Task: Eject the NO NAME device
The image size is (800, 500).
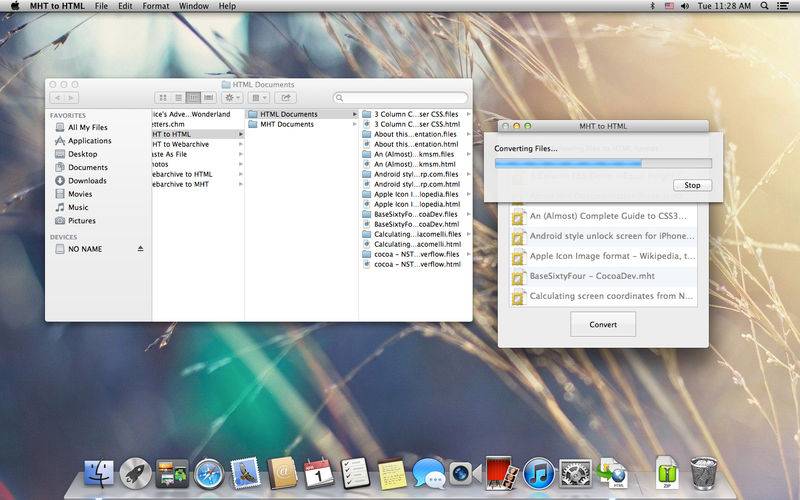Action: pyautogui.click(x=140, y=249)
